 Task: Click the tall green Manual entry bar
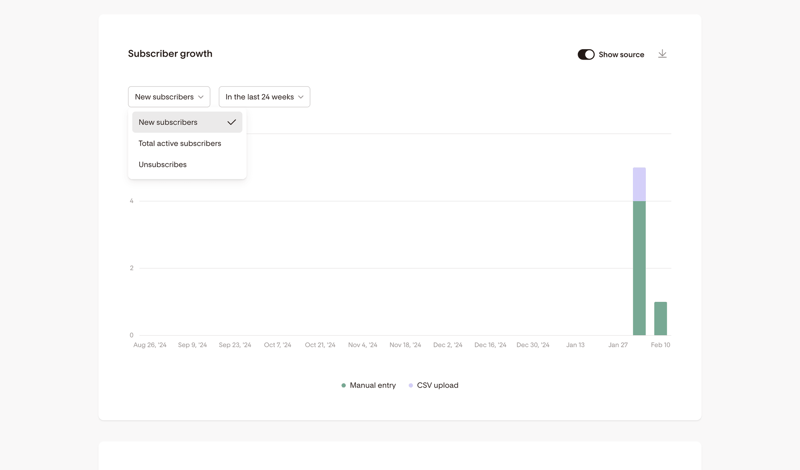coord(639,268)
